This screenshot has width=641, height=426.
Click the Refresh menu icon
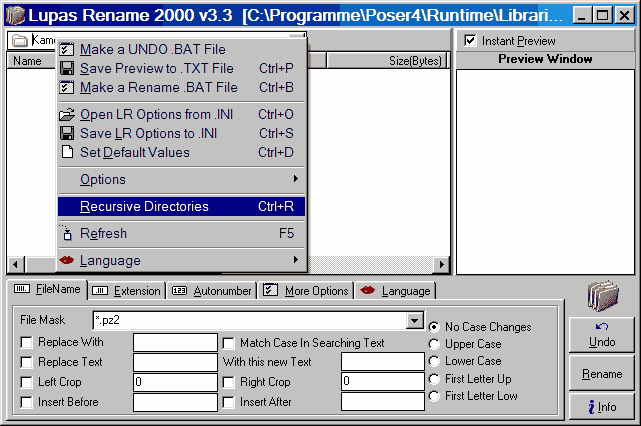pyautogui.click(x=67, y=233)
